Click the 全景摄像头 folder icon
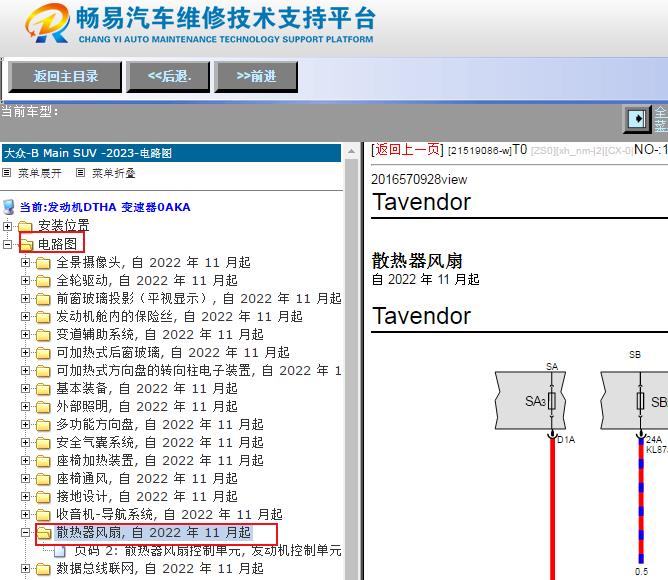 point(43,263)
